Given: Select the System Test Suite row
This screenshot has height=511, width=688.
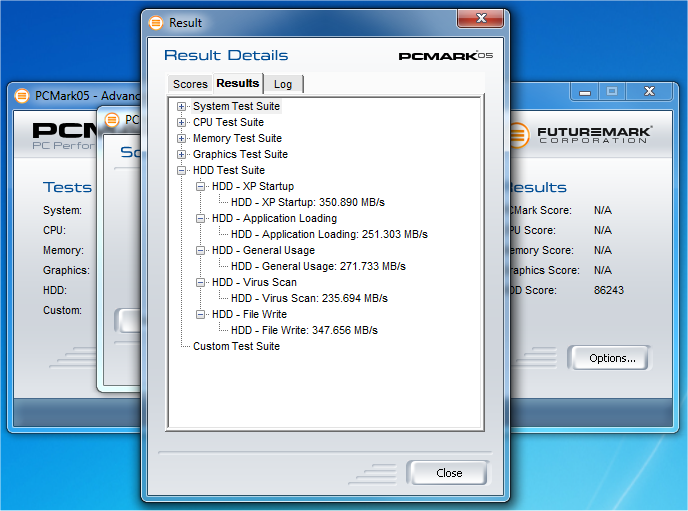Looking at the screenshot, I should (236, 107).
